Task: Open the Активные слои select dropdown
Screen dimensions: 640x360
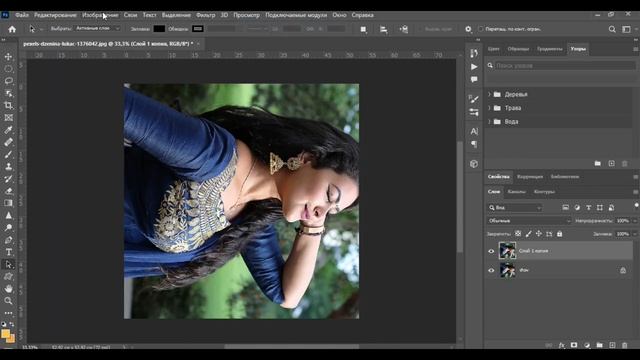Action: pyautogui.click(x=98, y=29)
